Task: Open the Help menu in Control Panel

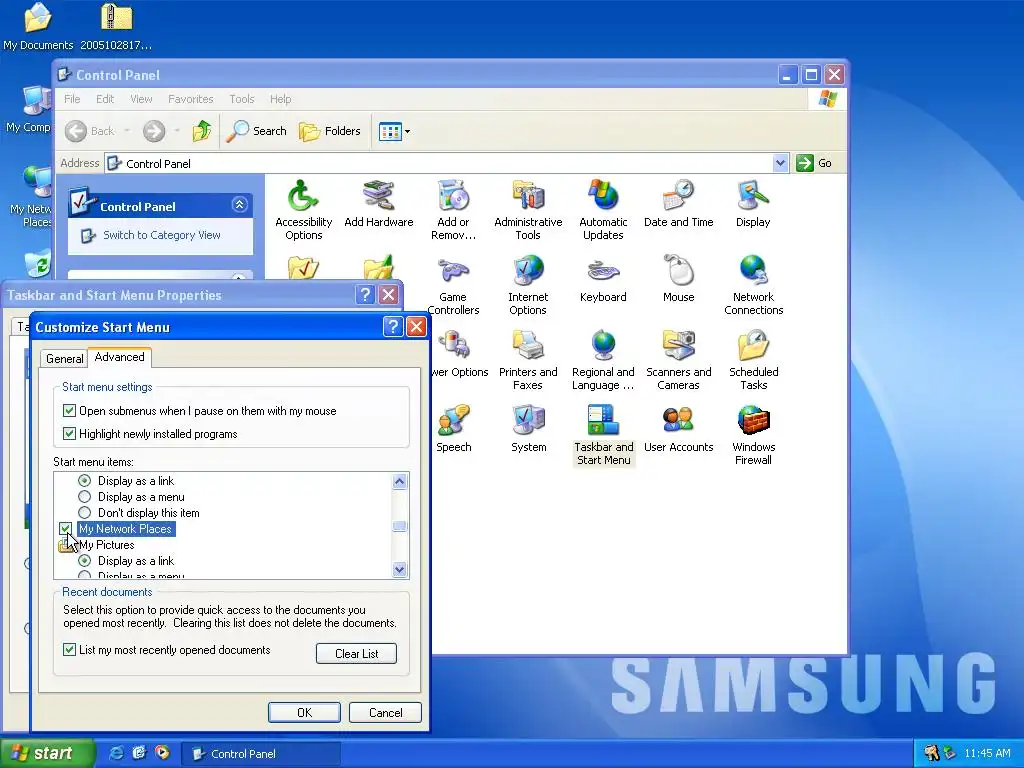Action: [x=280, y=99]
